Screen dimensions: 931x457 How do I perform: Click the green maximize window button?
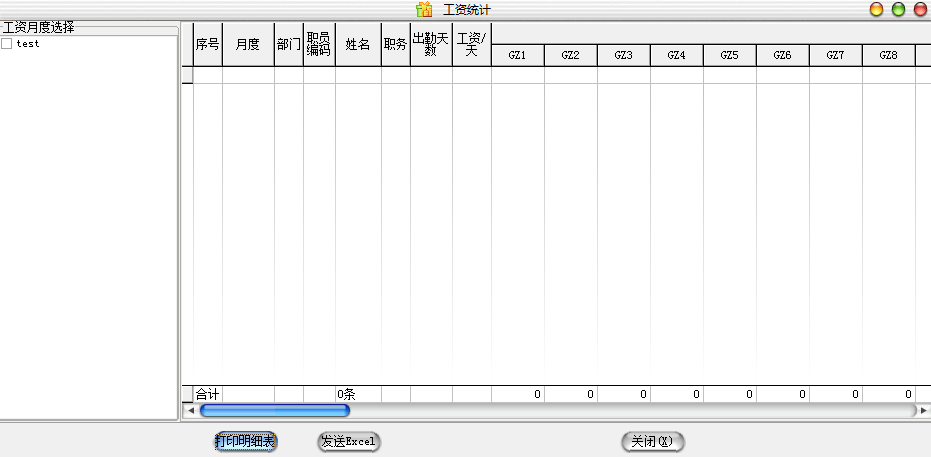click(898, 10)
